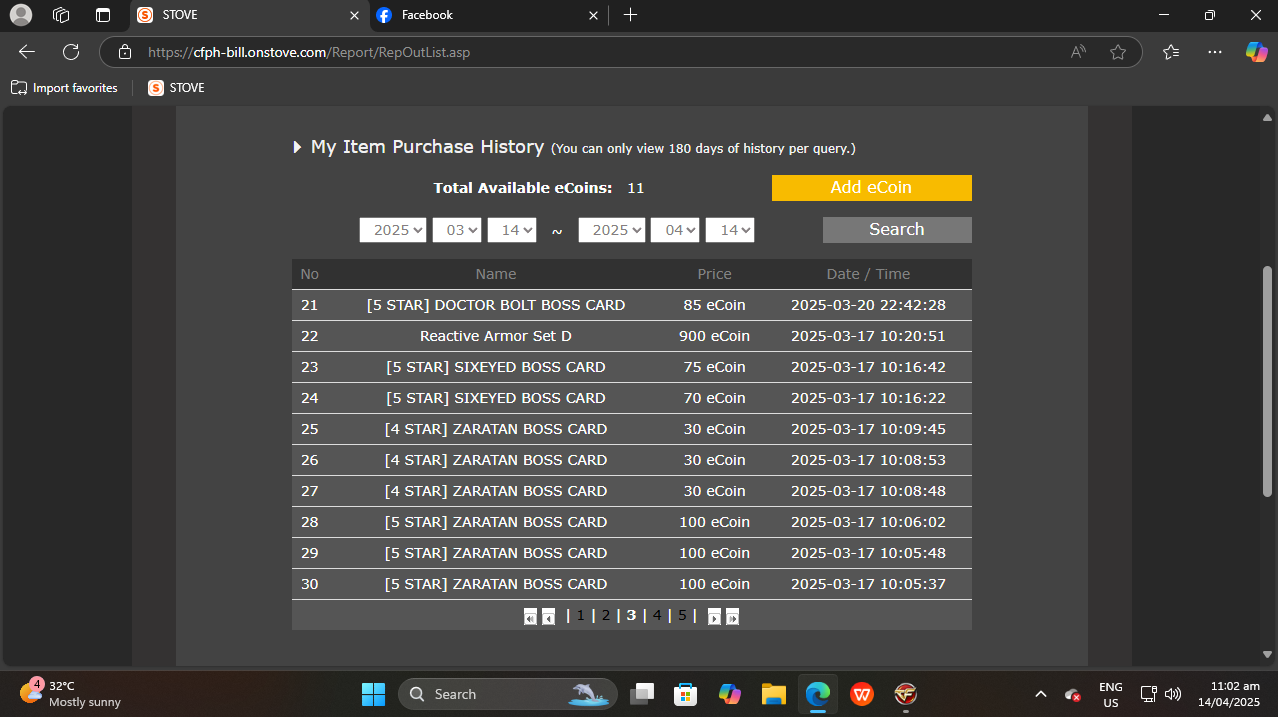Click the back navigation arrow

[x=27, y=52]
